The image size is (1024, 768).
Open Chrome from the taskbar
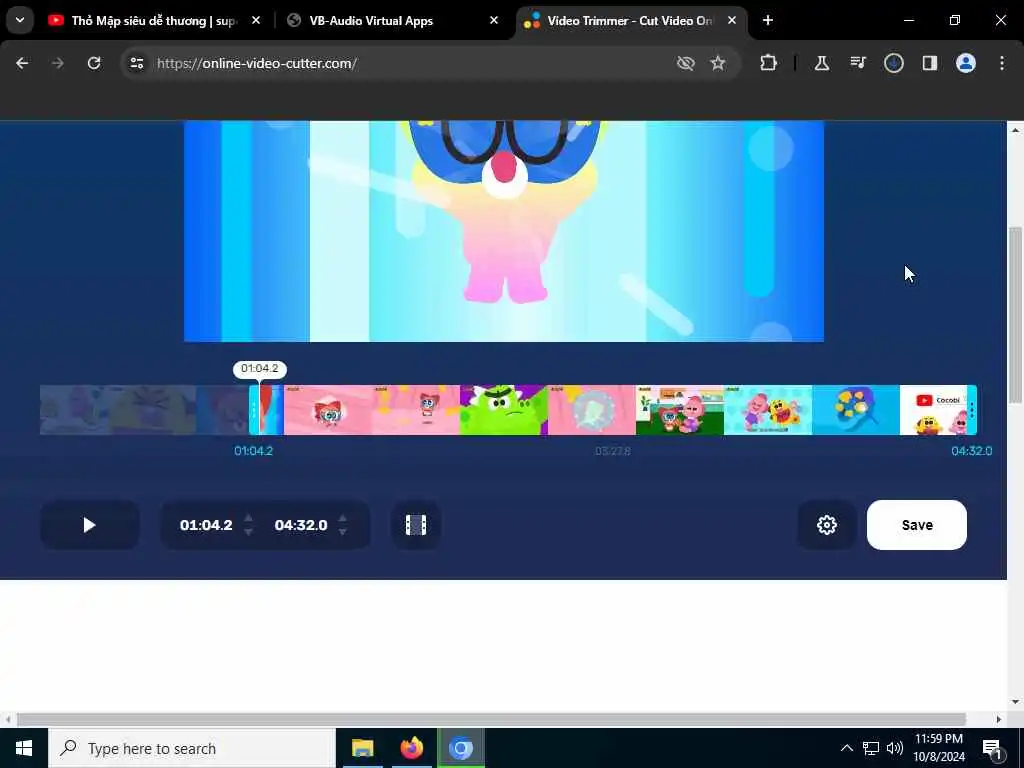coord(460,748)
